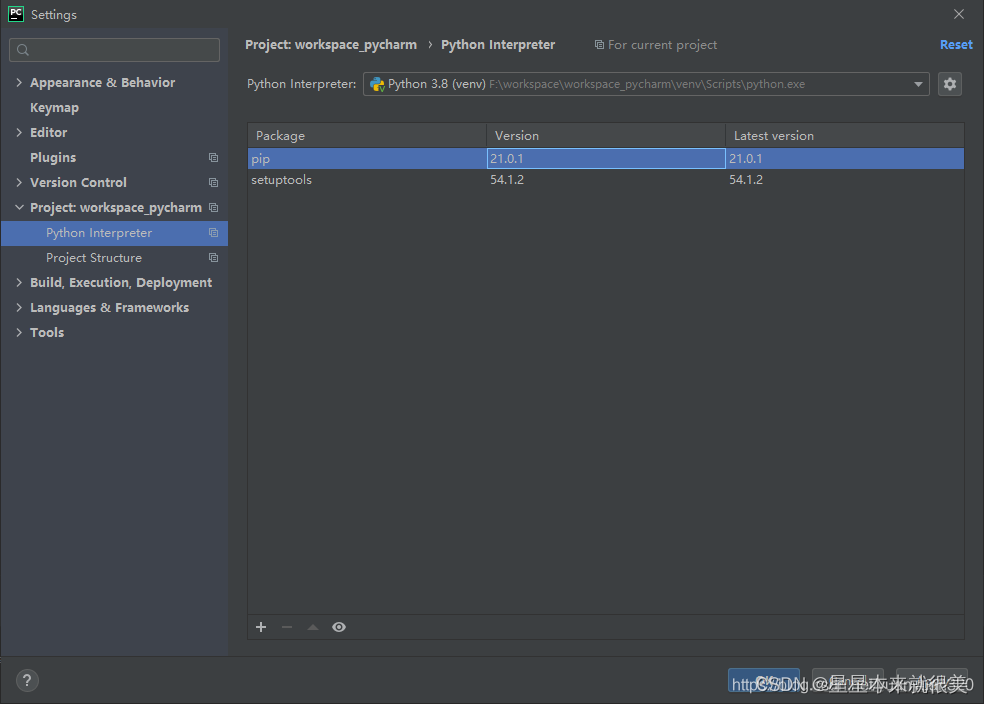Click the Version Control project-scope icon
The image size is (984, 704).
pyautogui.click(x=213, y=183)
